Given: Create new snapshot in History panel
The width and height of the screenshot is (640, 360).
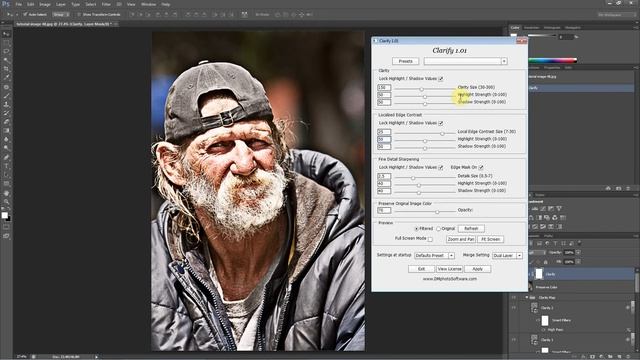Looking at the screenshot, I should click(618, 188).
